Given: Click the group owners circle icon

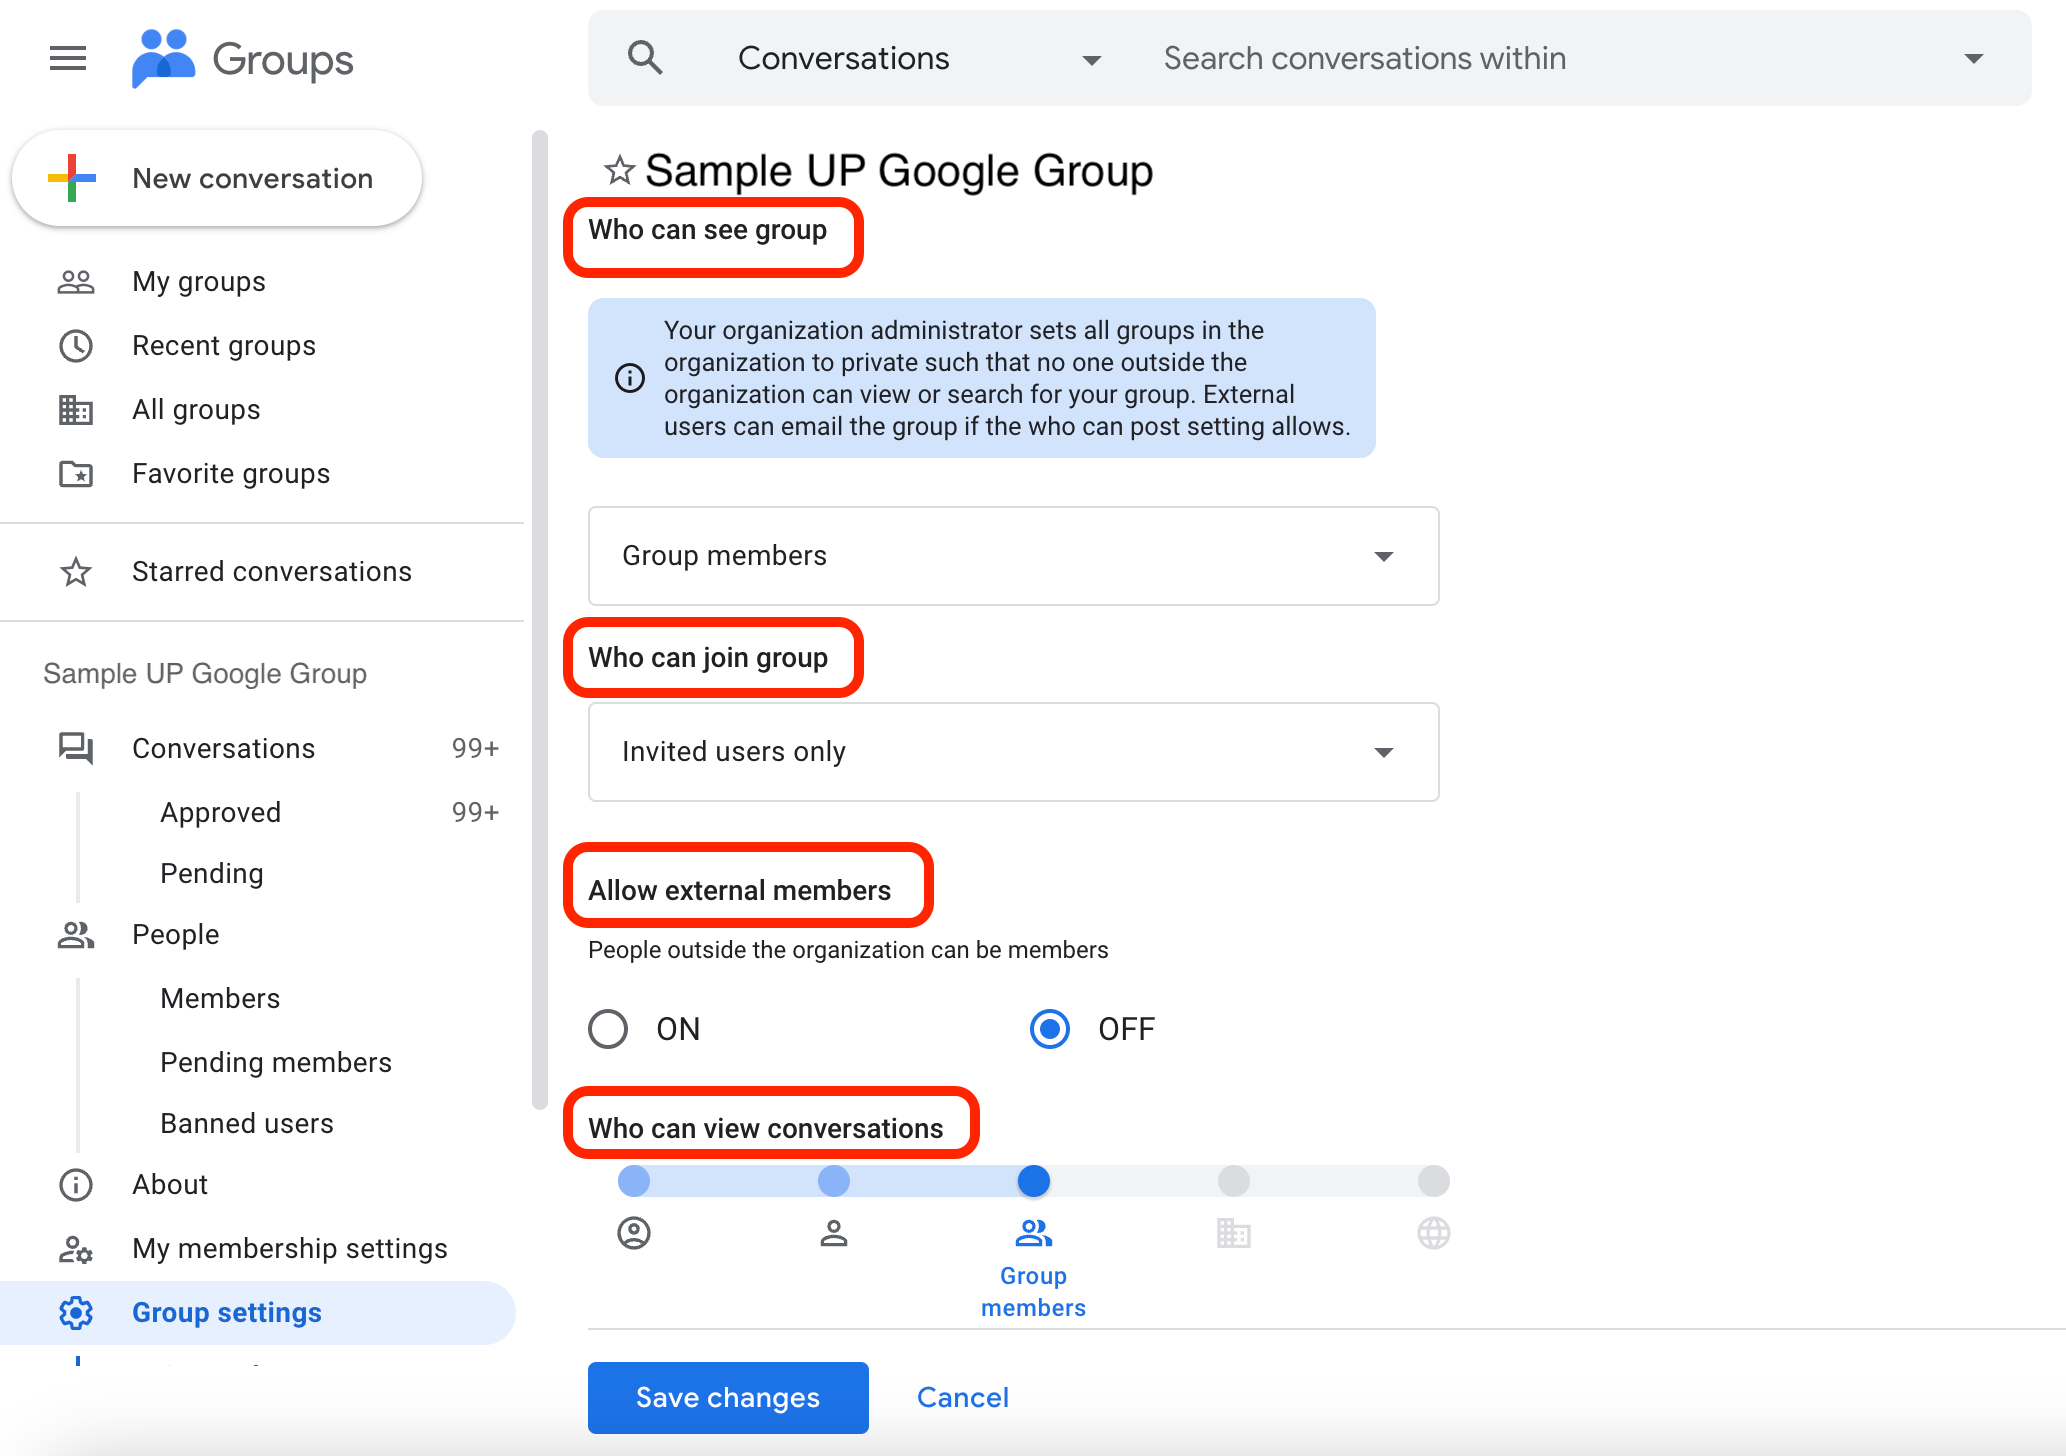Looking at the screenshot, I should point(634,1233).
